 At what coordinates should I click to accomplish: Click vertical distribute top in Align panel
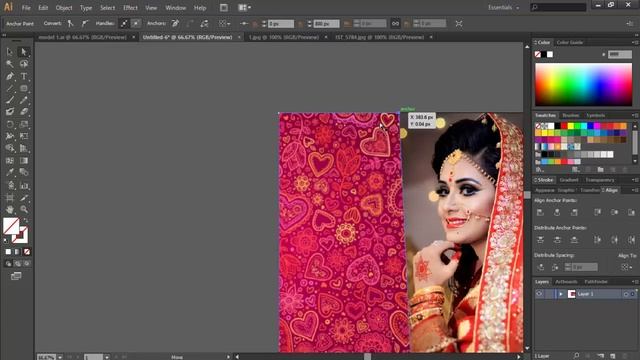540,240
